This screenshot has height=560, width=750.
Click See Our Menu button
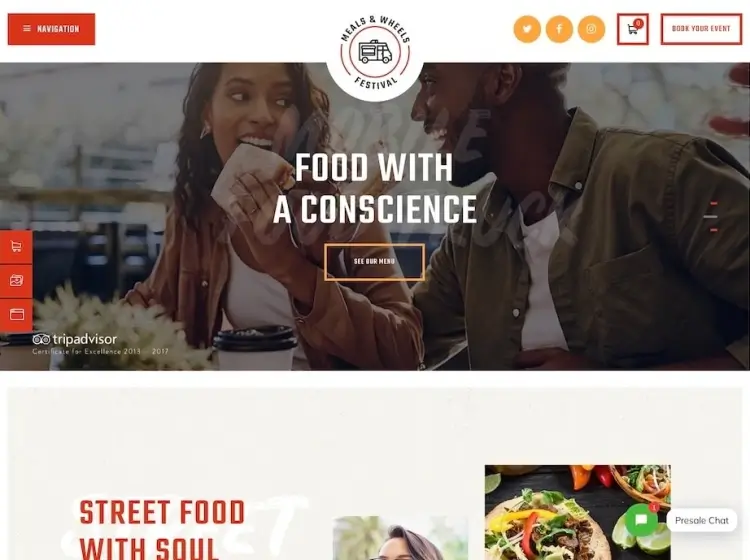pos(374,262)
